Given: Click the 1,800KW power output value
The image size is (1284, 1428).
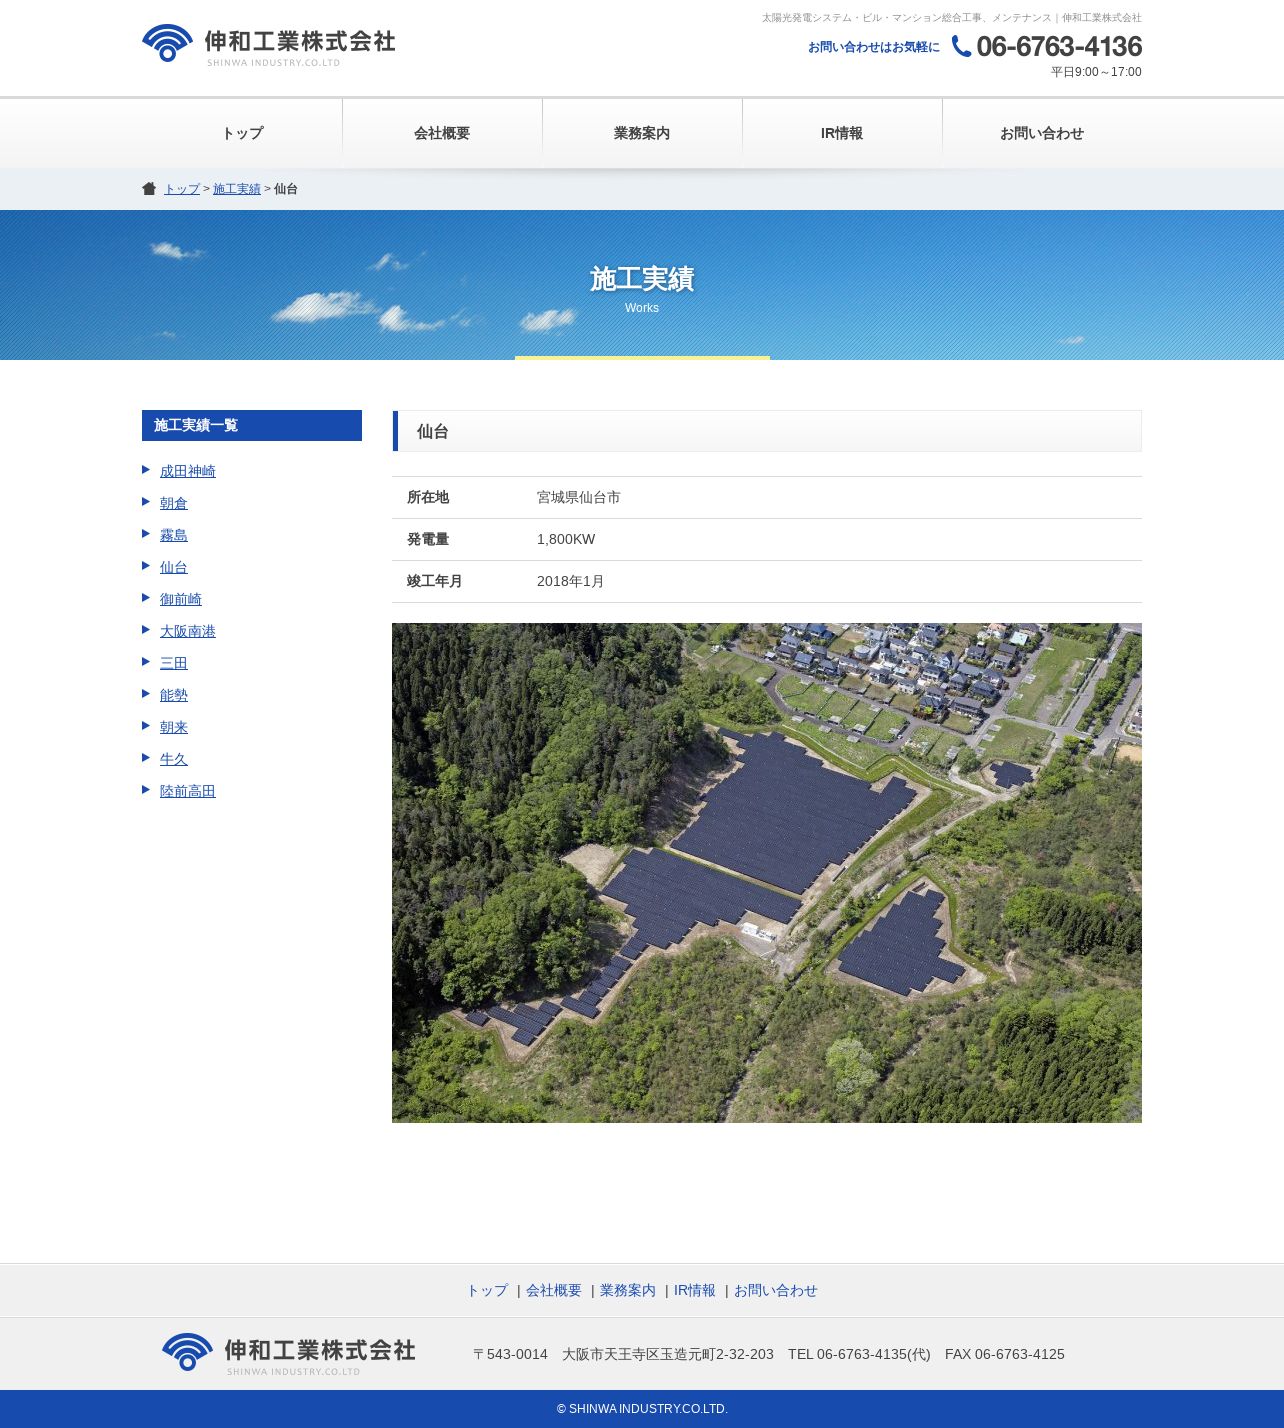Looking at the screenshot, I should point(566,539).
